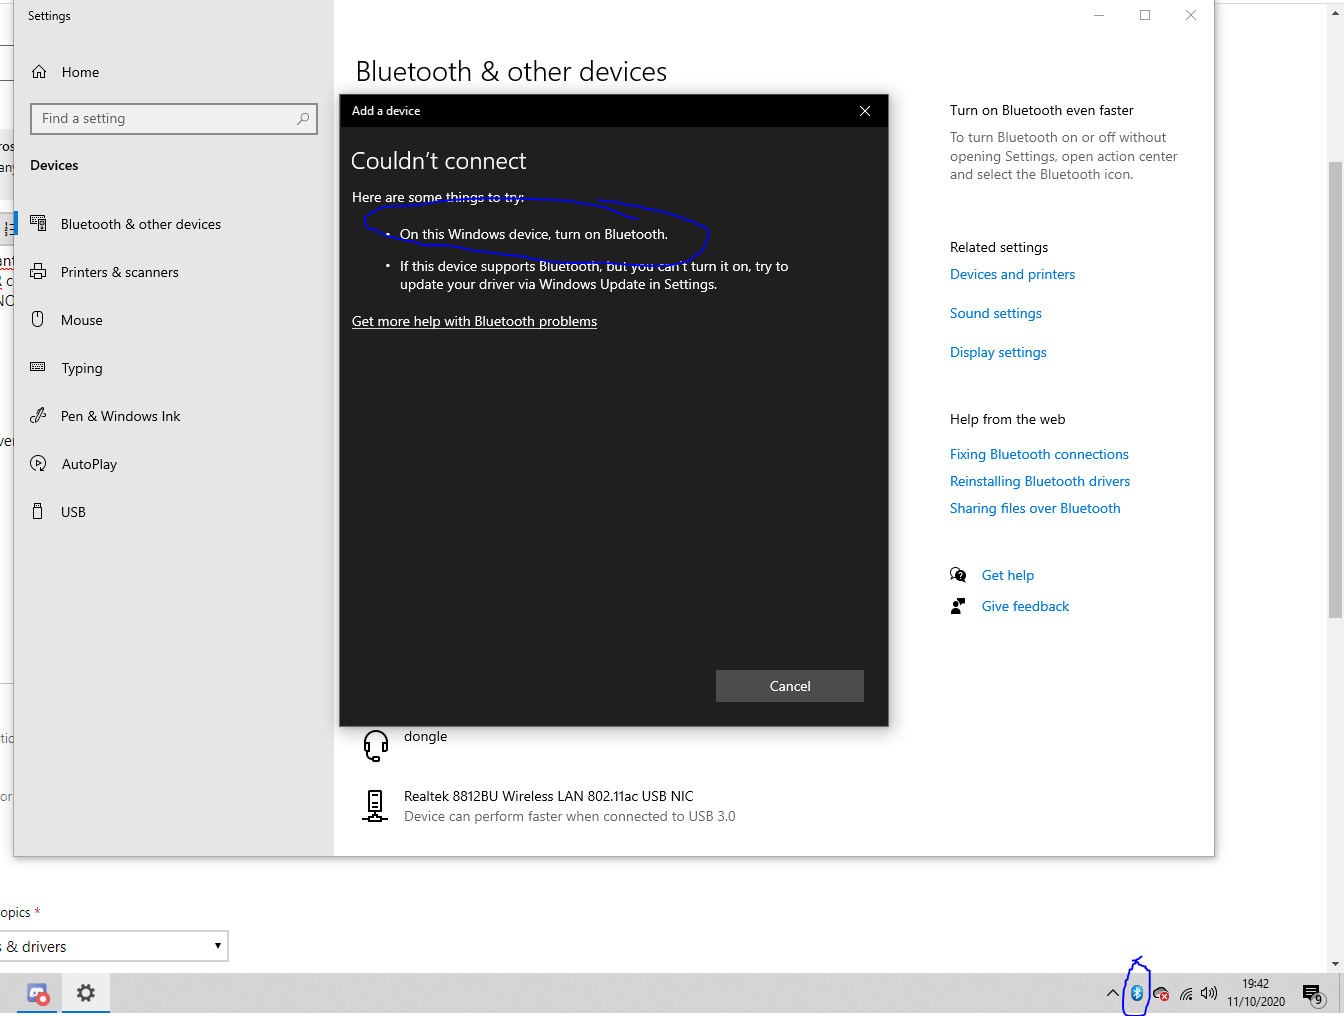Click the Cancel button in dialog

(x=790, y=686)
